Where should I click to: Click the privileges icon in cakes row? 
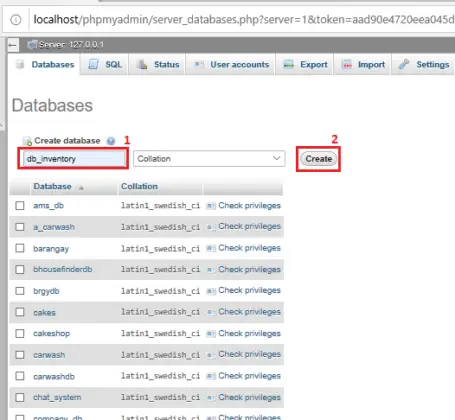(211, 312)
